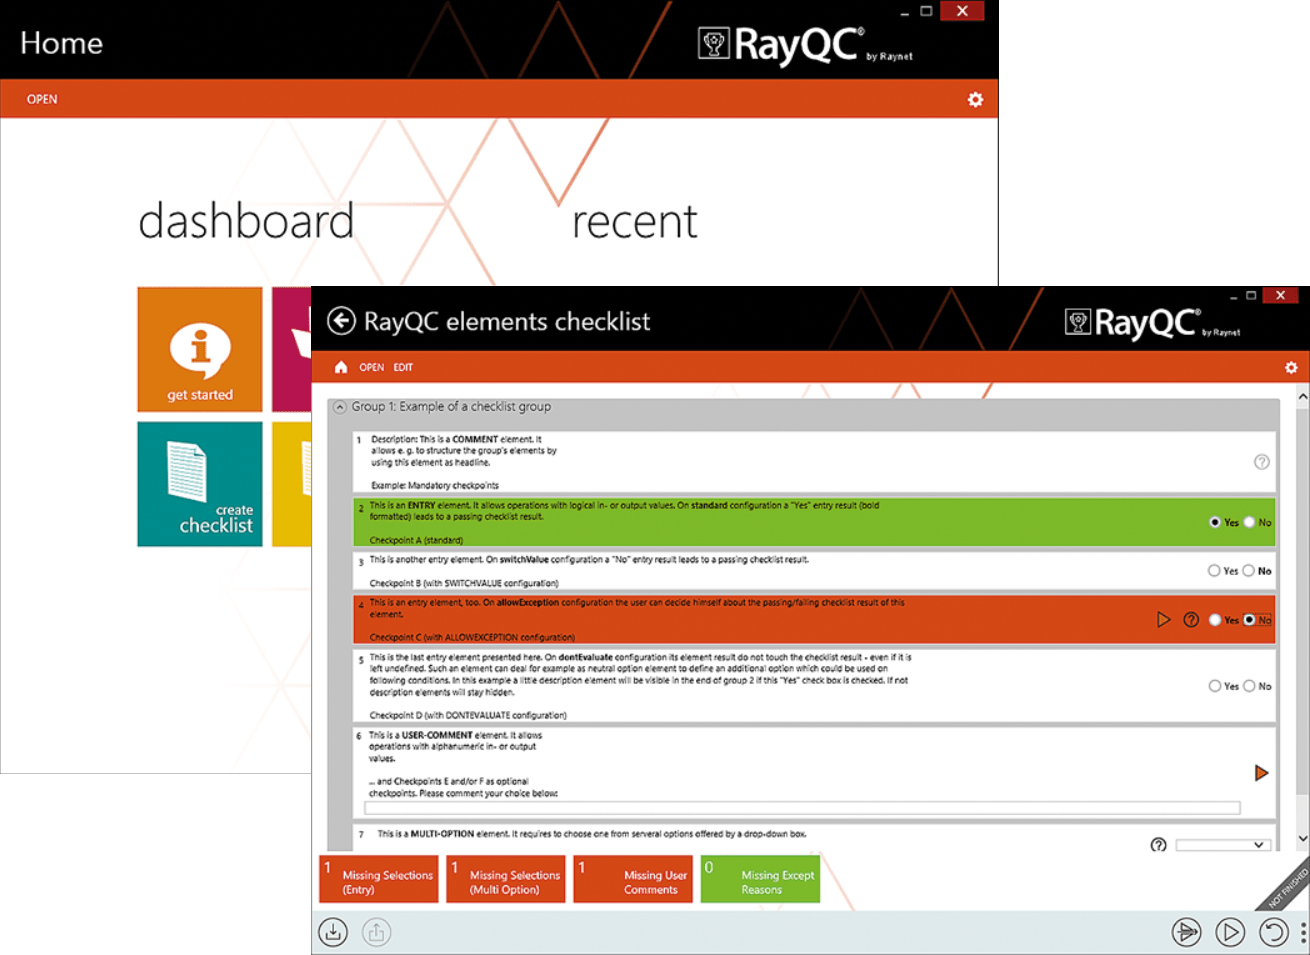Viewport: 1310px width, 955px height.
Task: Open settings gear in Home window
Action: (x=975, y=99)
